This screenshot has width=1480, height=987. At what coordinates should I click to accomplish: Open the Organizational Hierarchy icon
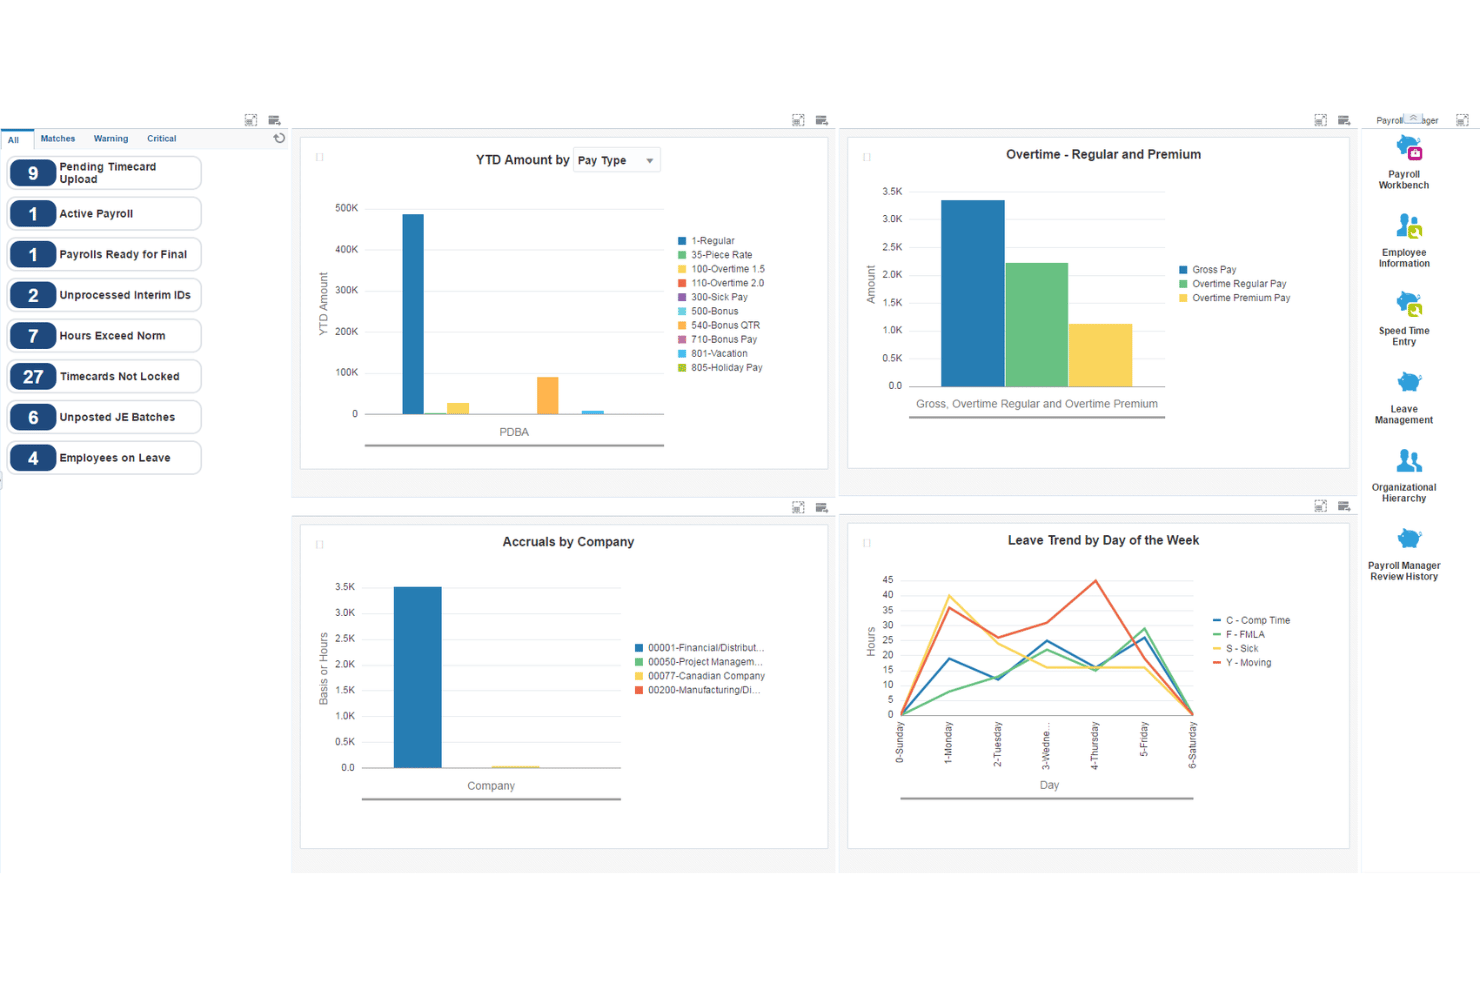1408,460
